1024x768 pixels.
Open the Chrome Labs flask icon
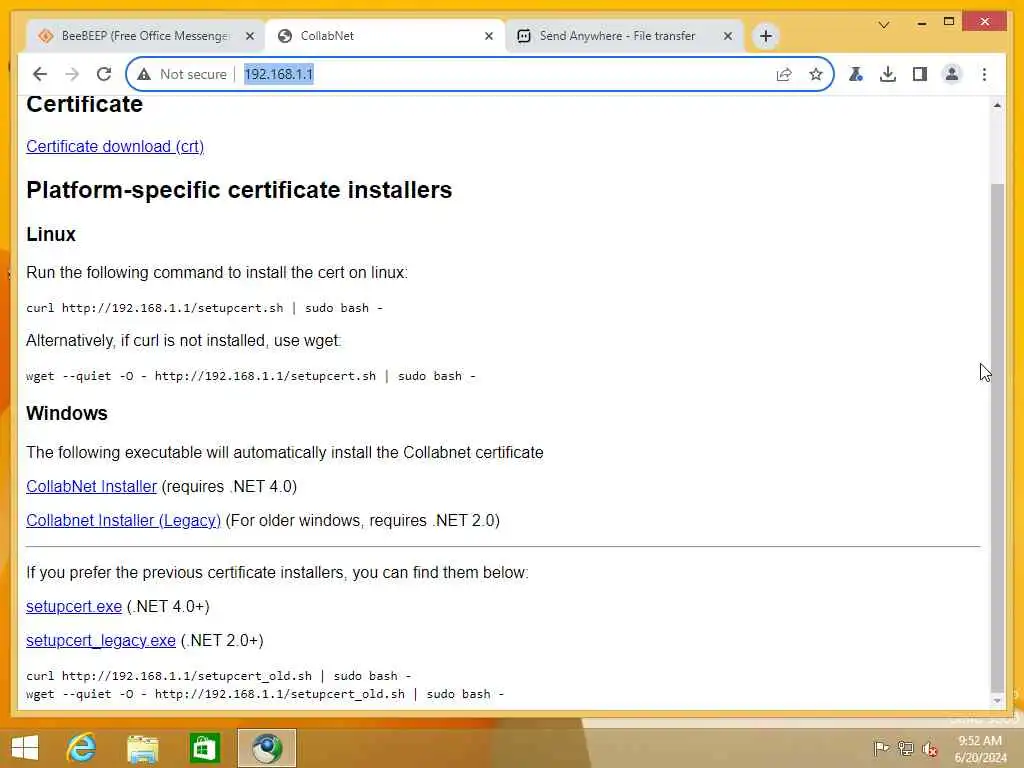(x=856, y=74)
